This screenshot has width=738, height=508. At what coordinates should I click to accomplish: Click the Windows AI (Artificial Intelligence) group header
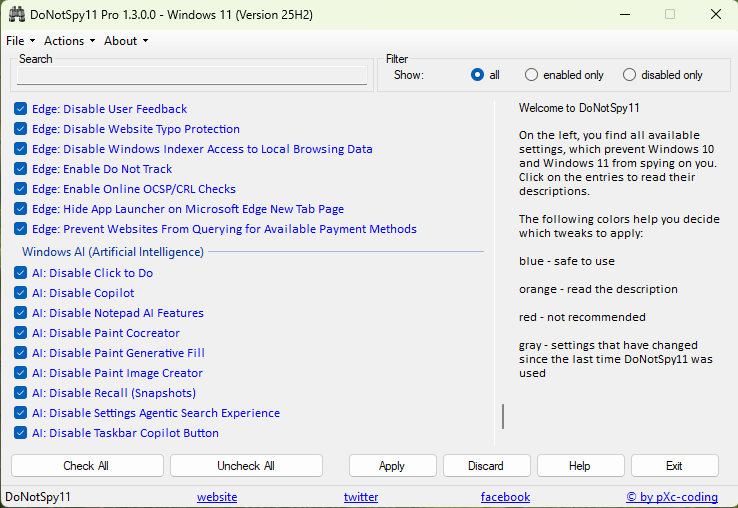point(113,252)
